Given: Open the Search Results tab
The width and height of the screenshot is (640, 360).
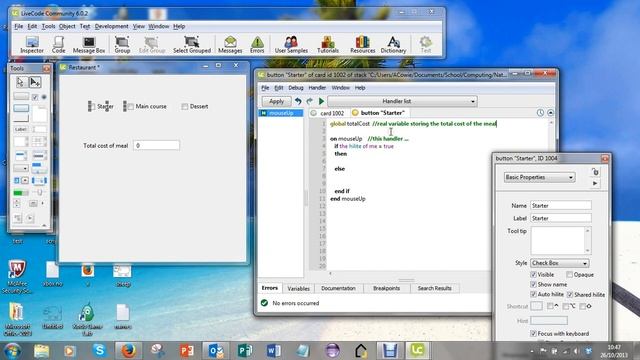Looking at the screenshot, I should [x=434, y=288].
